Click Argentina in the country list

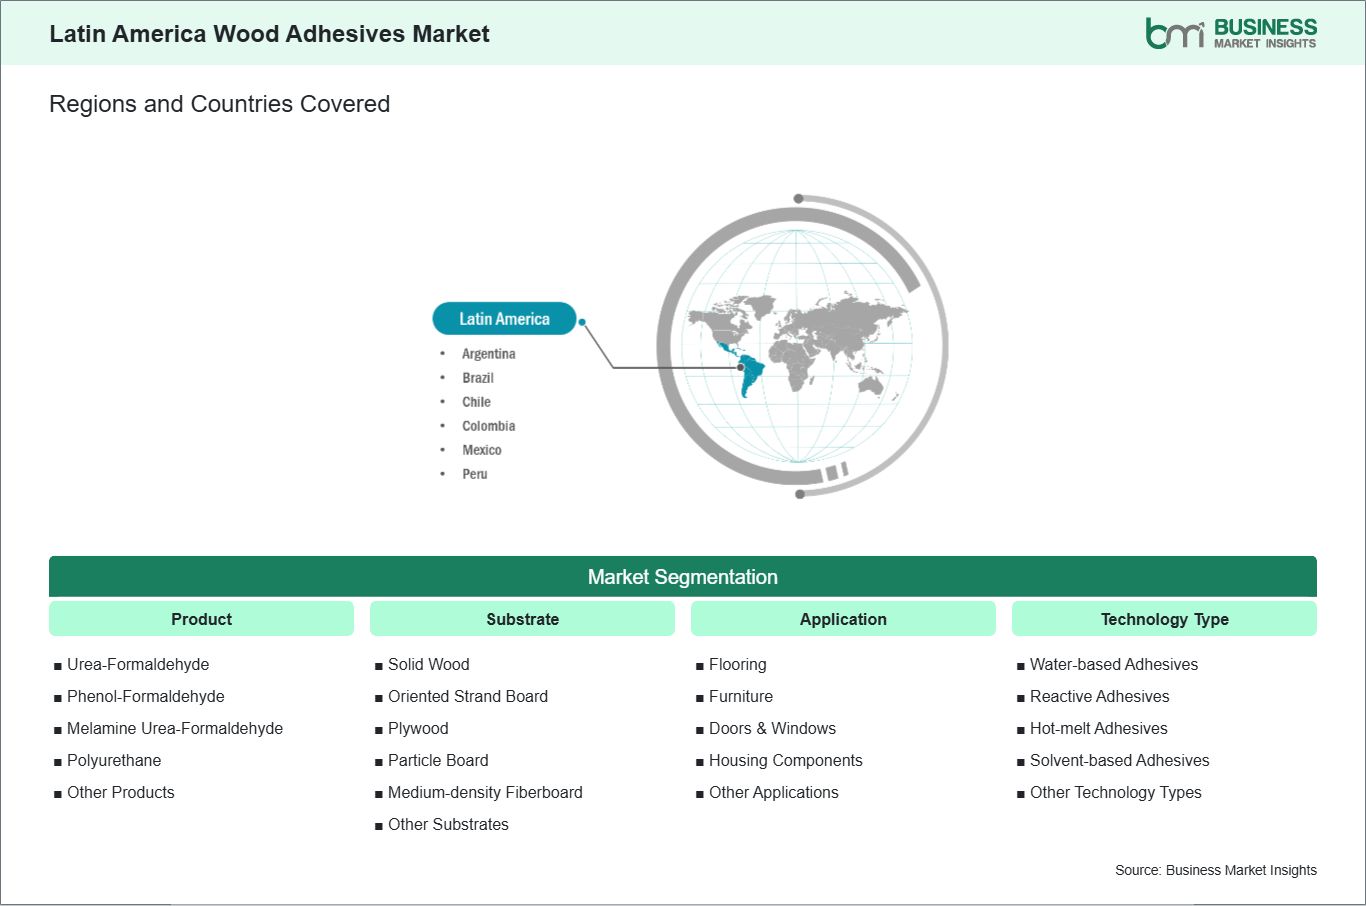tap(488, 354)
